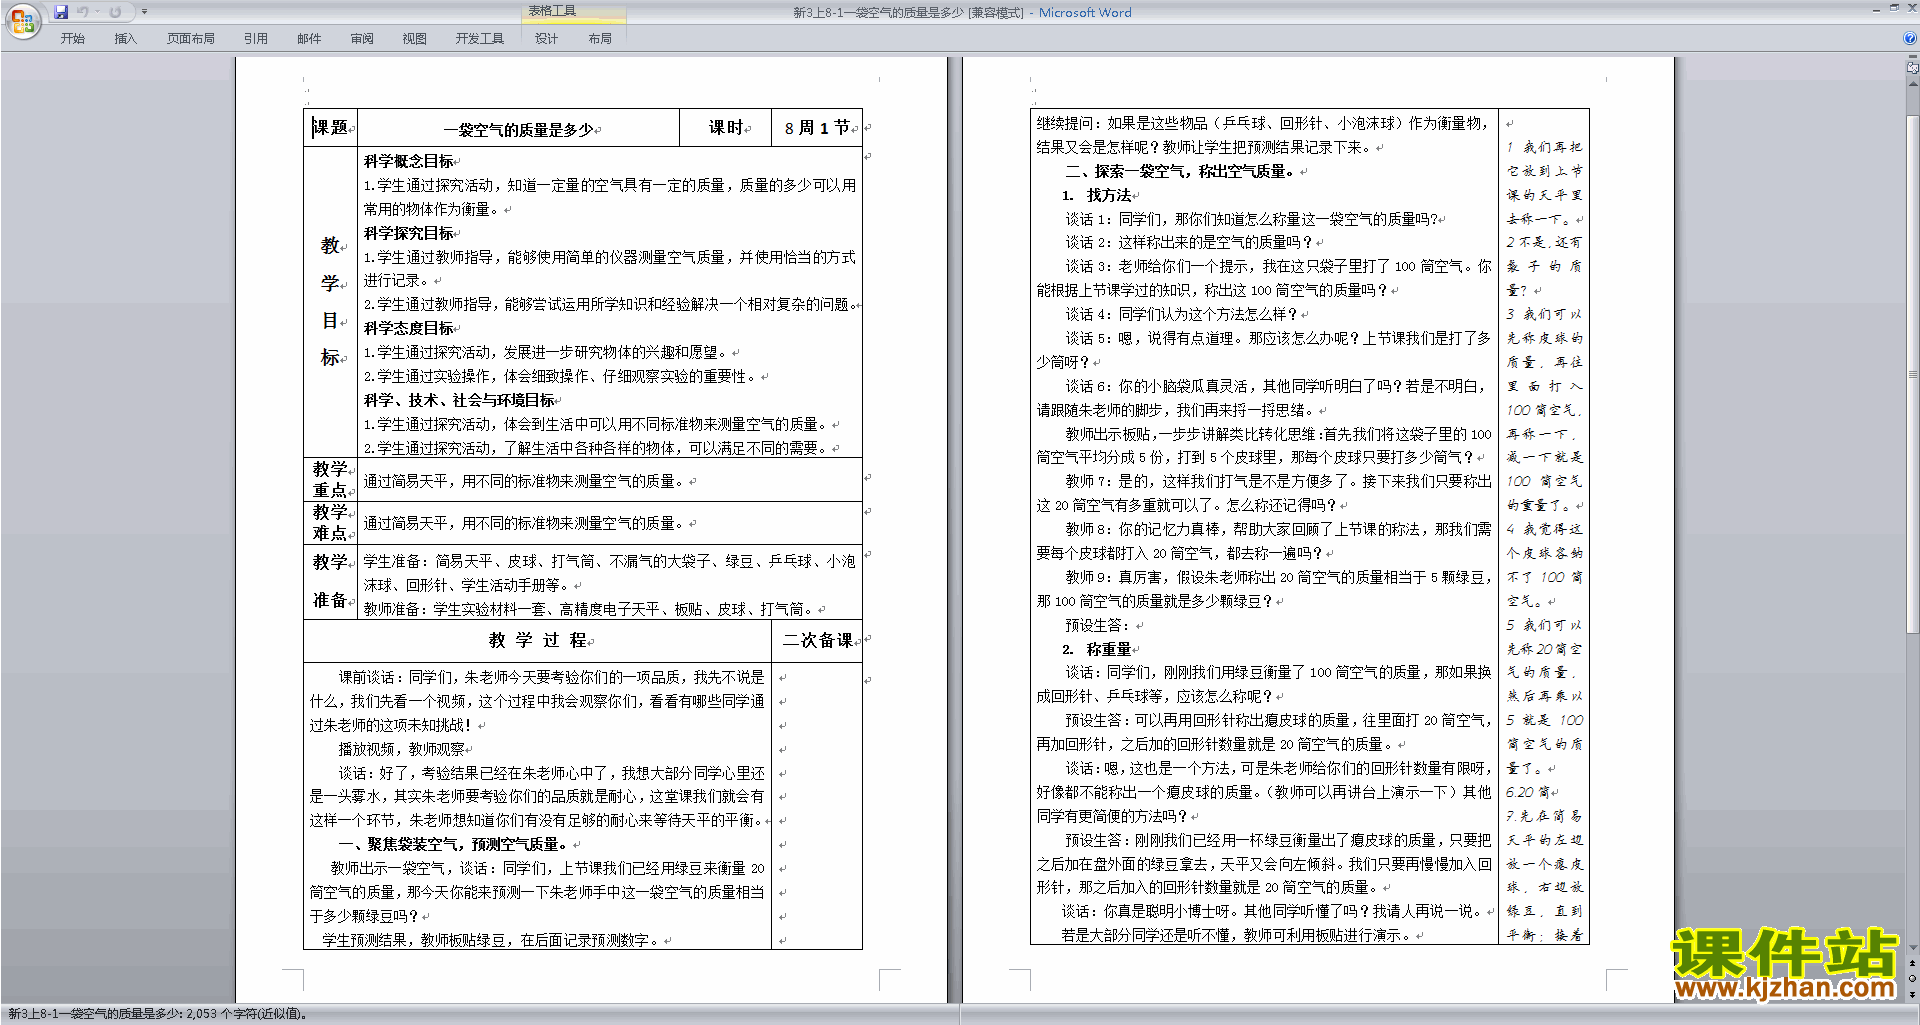Open table tools 布局 tab
This screenshot has height=1025, width=1920.
coord(600,38)
